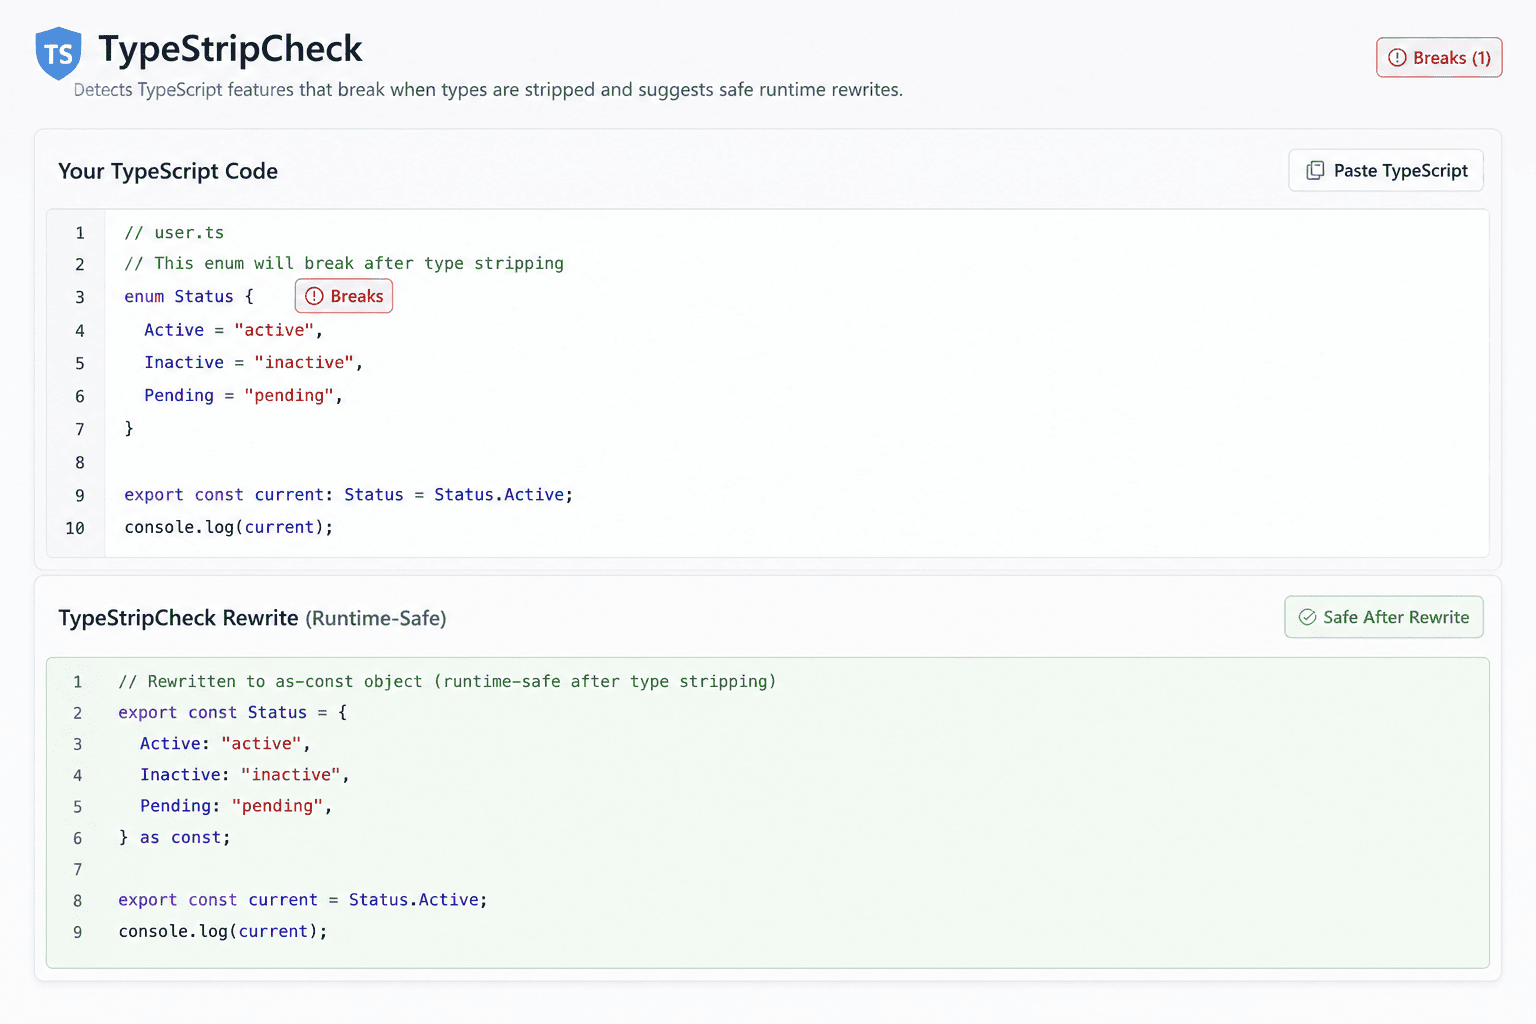The width and height of the screenshot is (1536, 1024).
Task: Click the Safe After Rewrite badge
Action: click(x=1384, y=617)
